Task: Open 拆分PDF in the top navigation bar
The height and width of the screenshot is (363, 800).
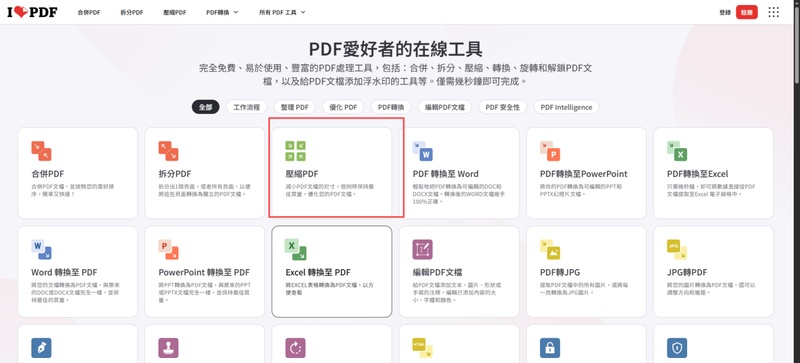Action: coord(132,12)
